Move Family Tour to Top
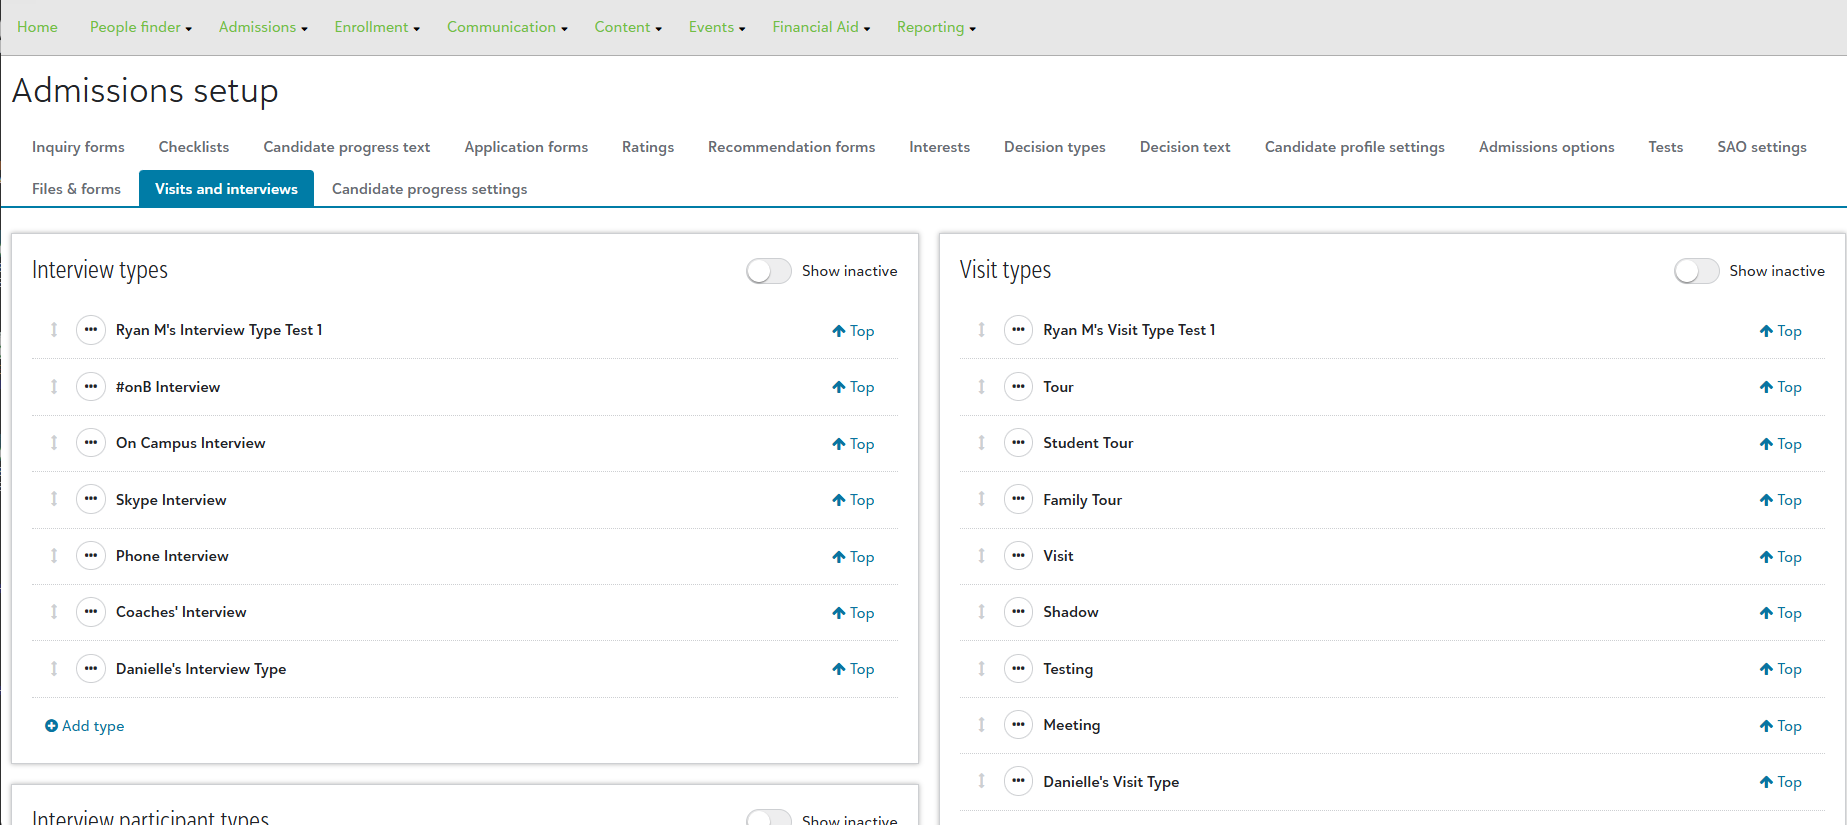1847x825 pixels. [1781, 500]
